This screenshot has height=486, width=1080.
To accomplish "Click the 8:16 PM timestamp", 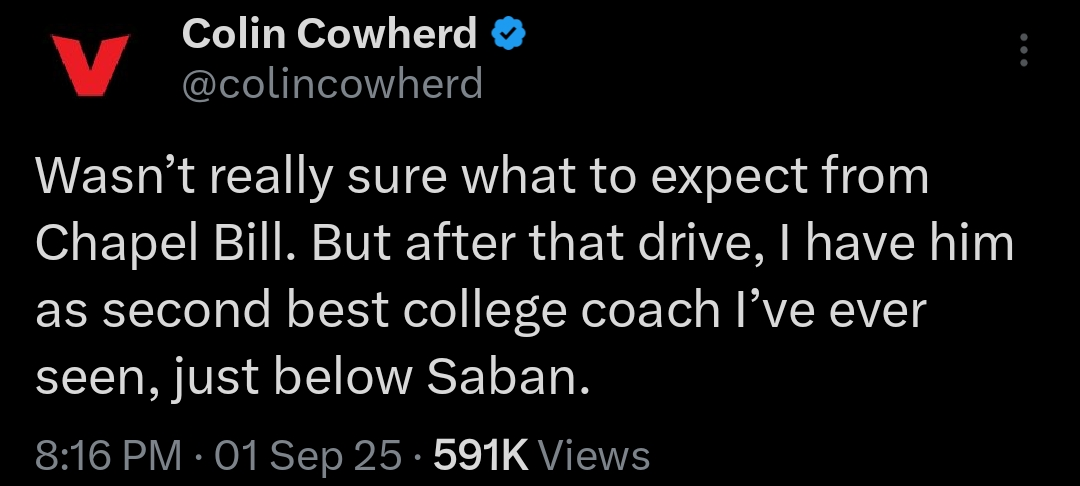I will coord(109,456).
